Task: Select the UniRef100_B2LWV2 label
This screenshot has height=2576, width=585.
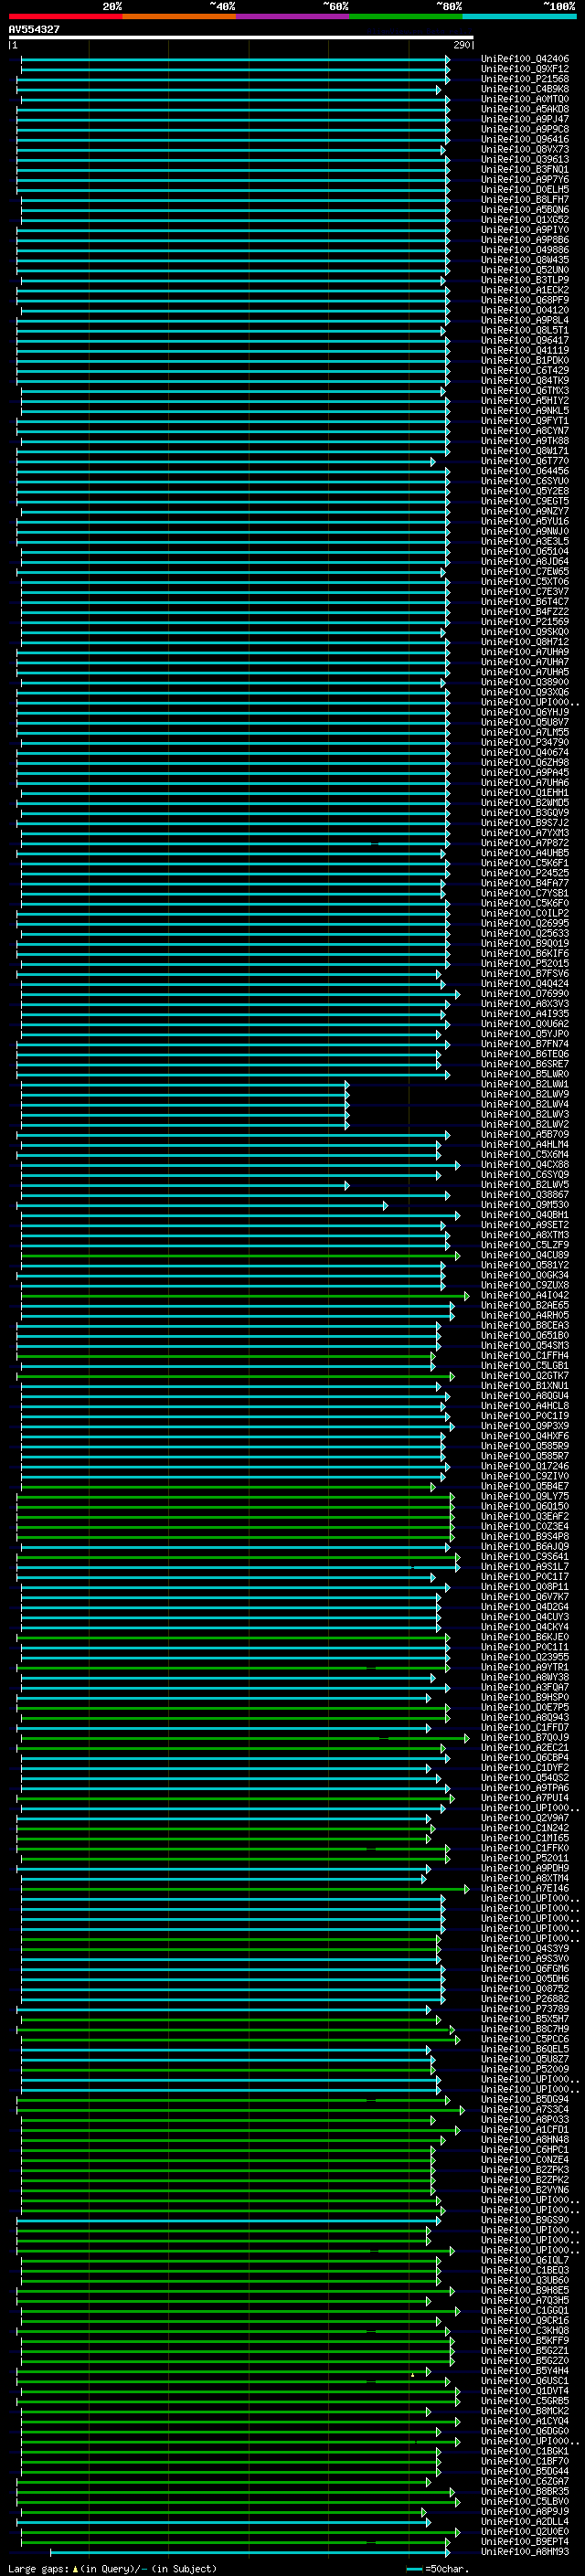Action: 525,1124
